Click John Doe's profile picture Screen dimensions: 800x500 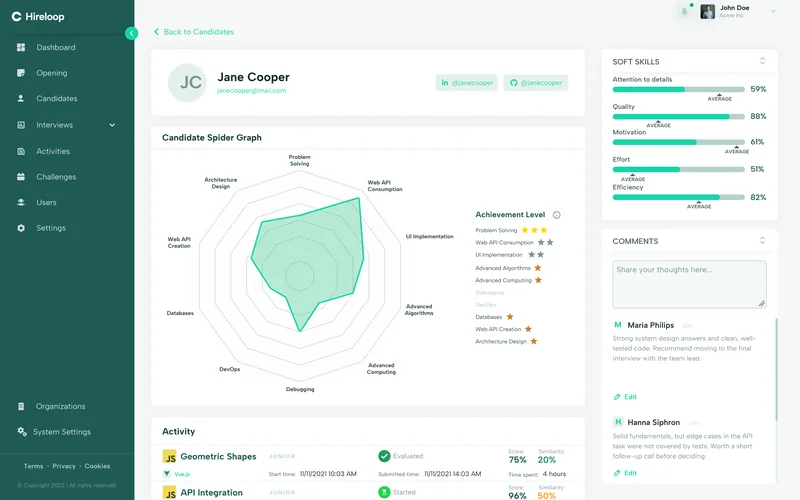point(707,11)
